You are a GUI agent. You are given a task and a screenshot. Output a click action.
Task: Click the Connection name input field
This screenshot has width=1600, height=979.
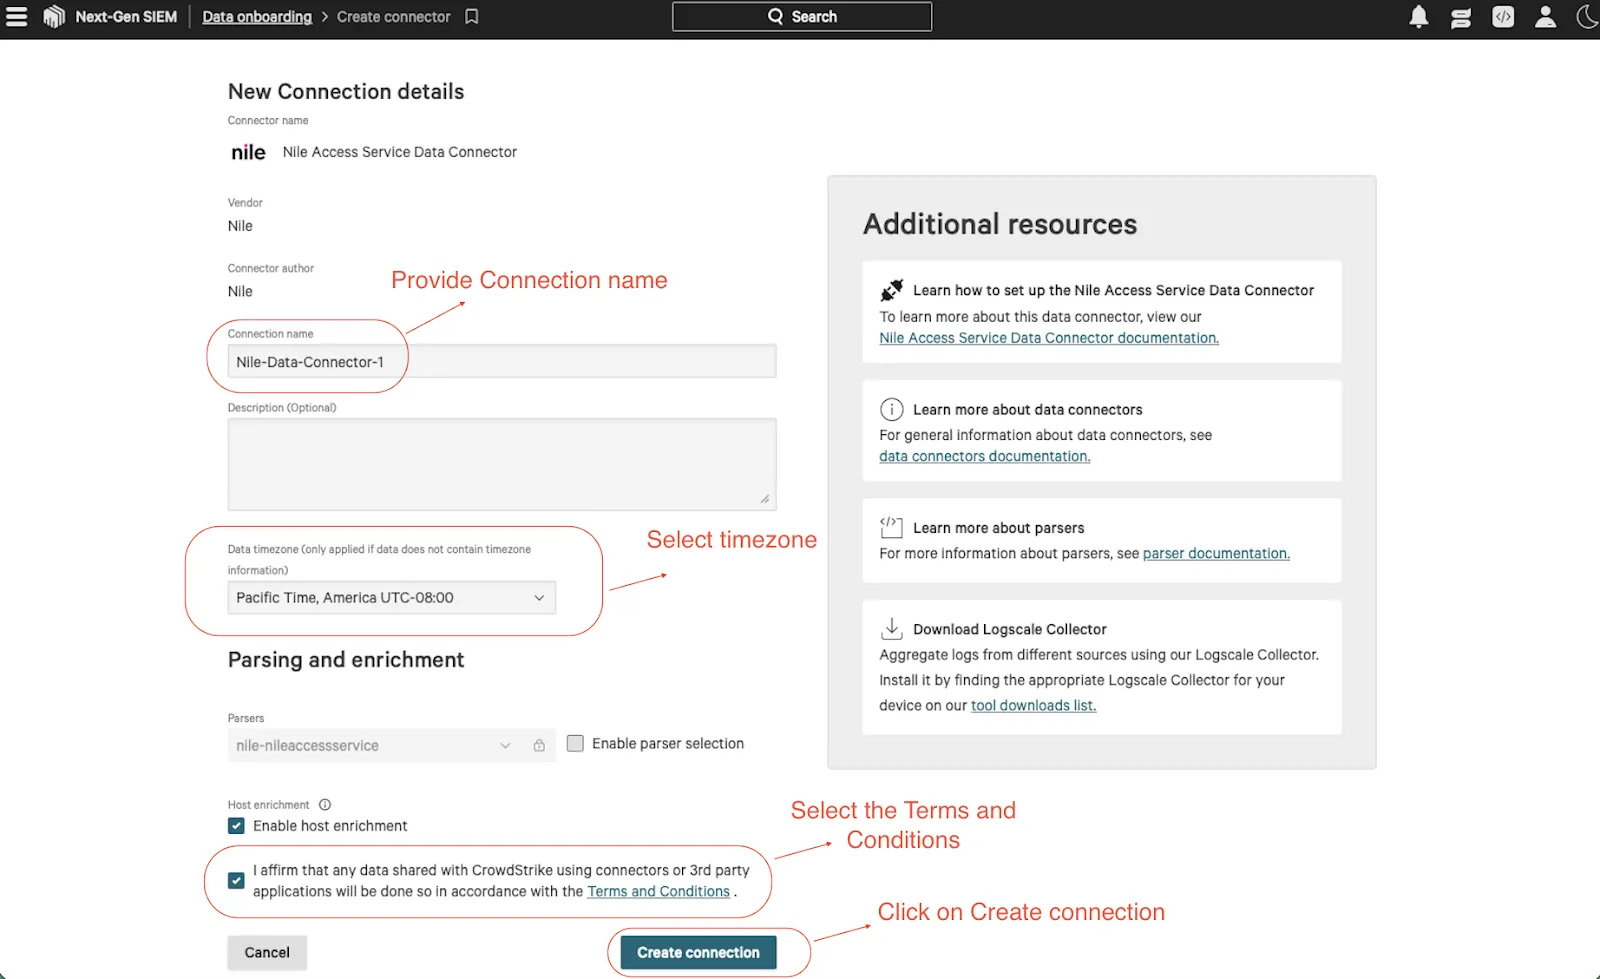(x=502, y=361)
